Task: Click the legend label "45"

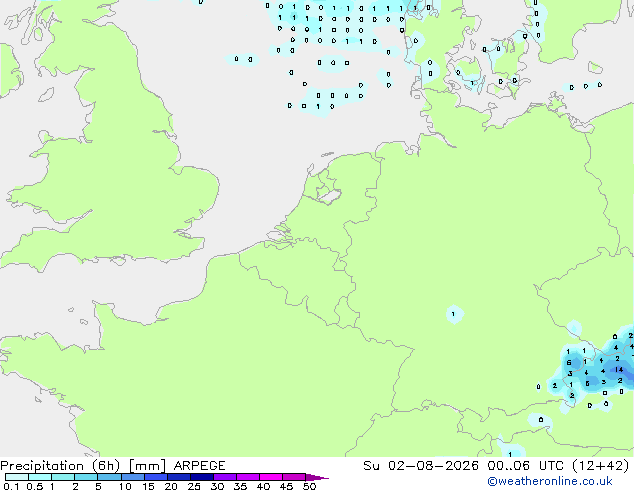Action: click(286, 486)
